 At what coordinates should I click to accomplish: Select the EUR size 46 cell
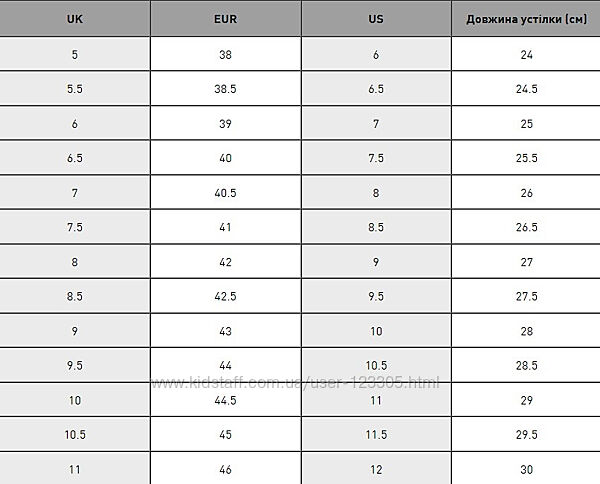225,468
